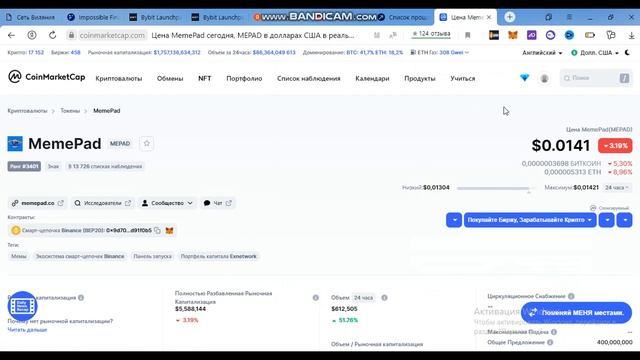Click the MemePad token logo
Viewport: 640px width, 360px height.
(x=15, y=144)
